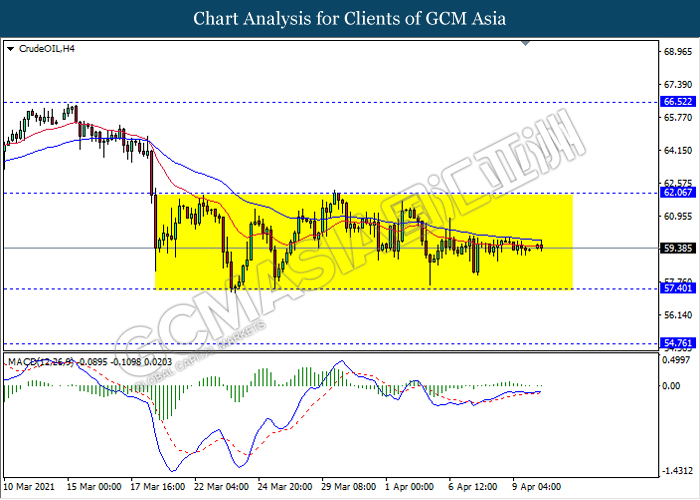Click the chart shift marker triangle at top

point(525,43)
